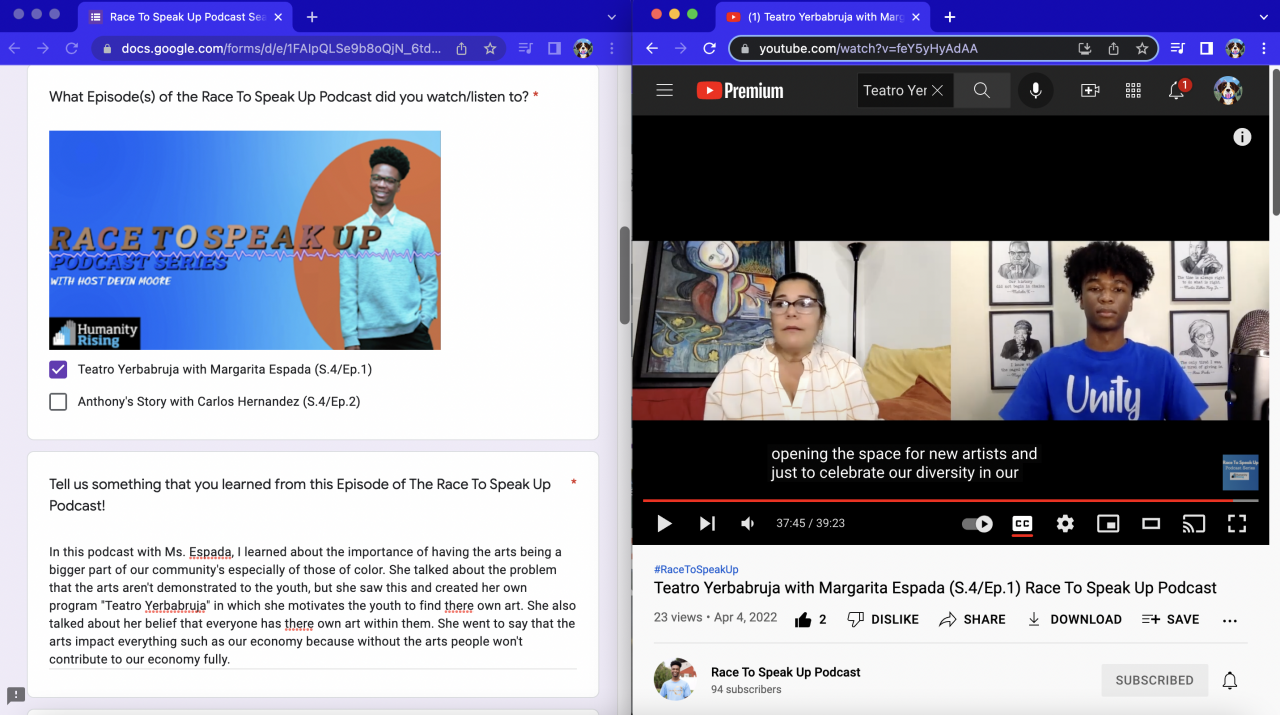Click the SUBSCRIBED button

(1154, 680)
